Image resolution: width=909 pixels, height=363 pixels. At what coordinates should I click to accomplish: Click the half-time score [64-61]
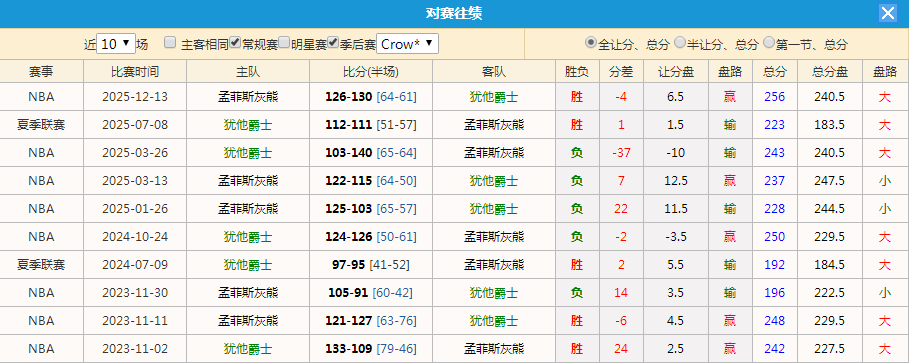point(397,97)
